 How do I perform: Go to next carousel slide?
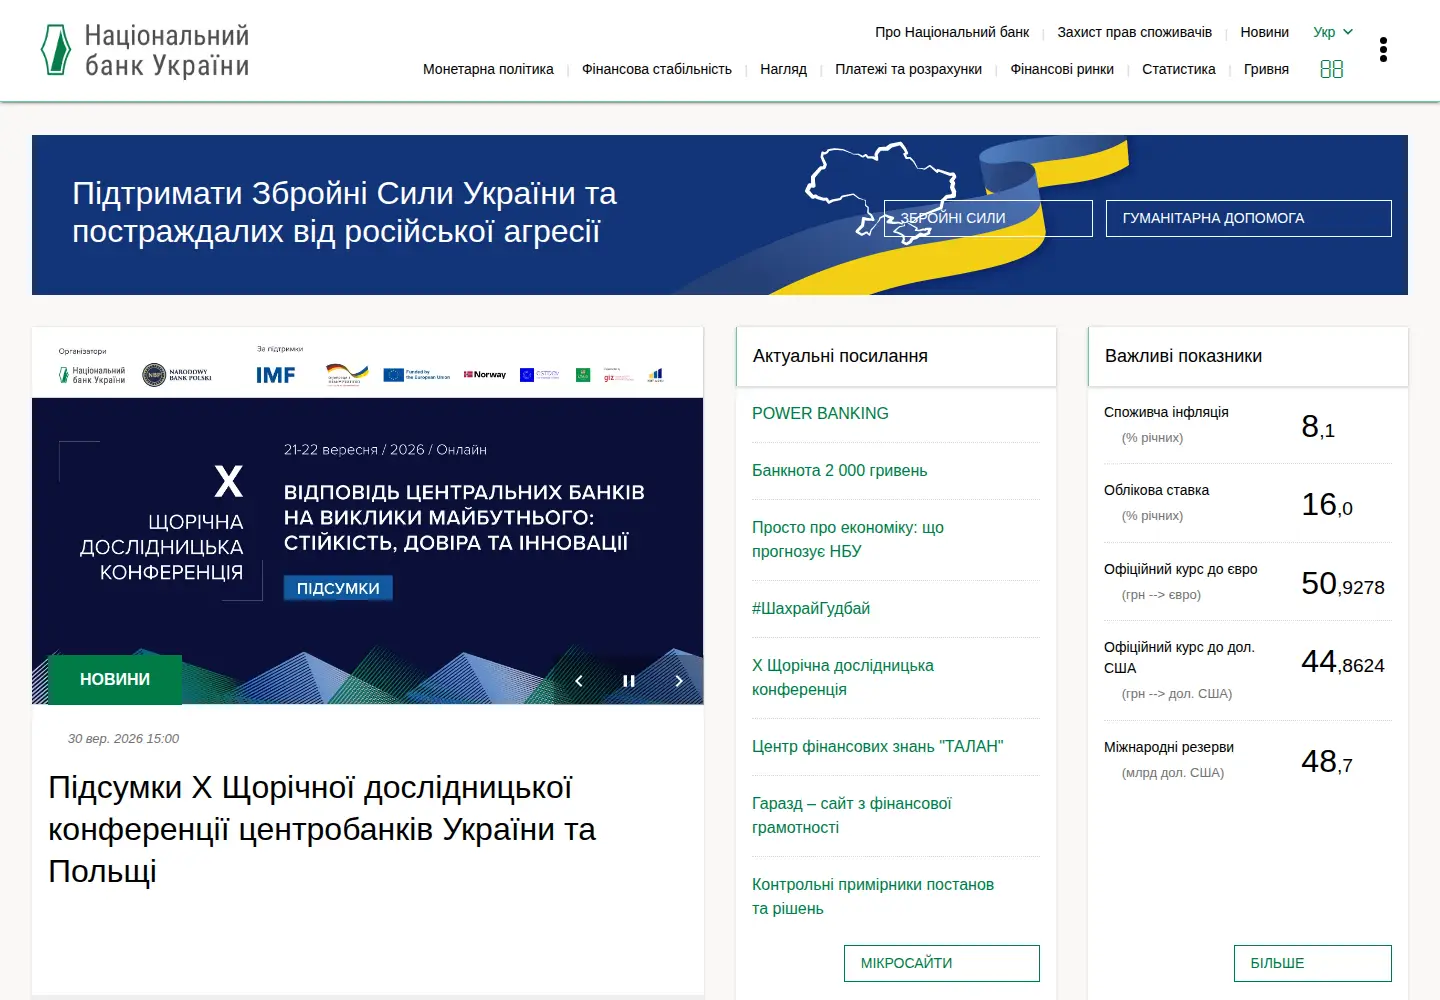tap(679, 681)
